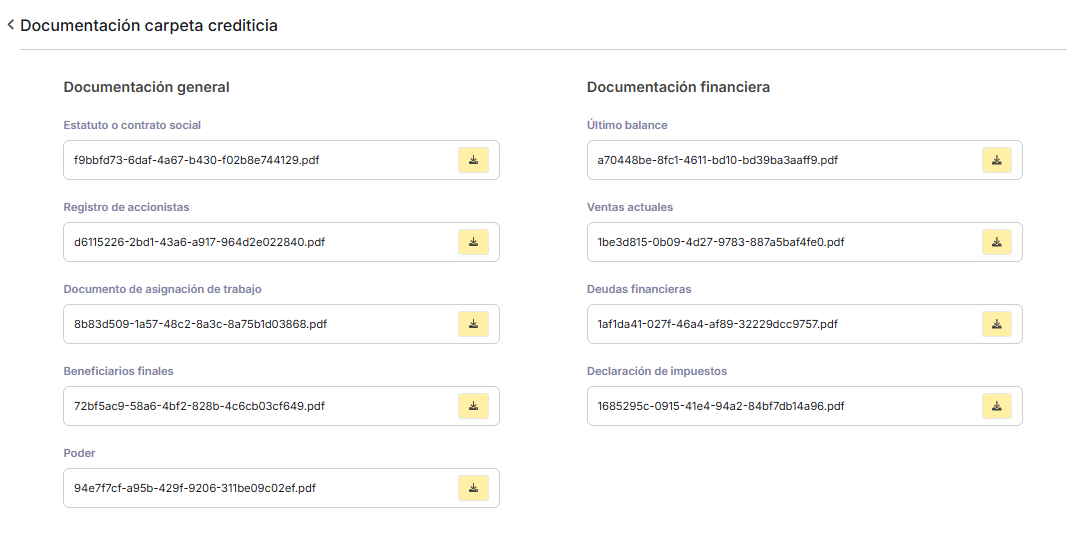The width and height of the screenshot is (1074, 540).
Task: Select the 94e7f7cf filename under Poder
Action: (195, 488)
